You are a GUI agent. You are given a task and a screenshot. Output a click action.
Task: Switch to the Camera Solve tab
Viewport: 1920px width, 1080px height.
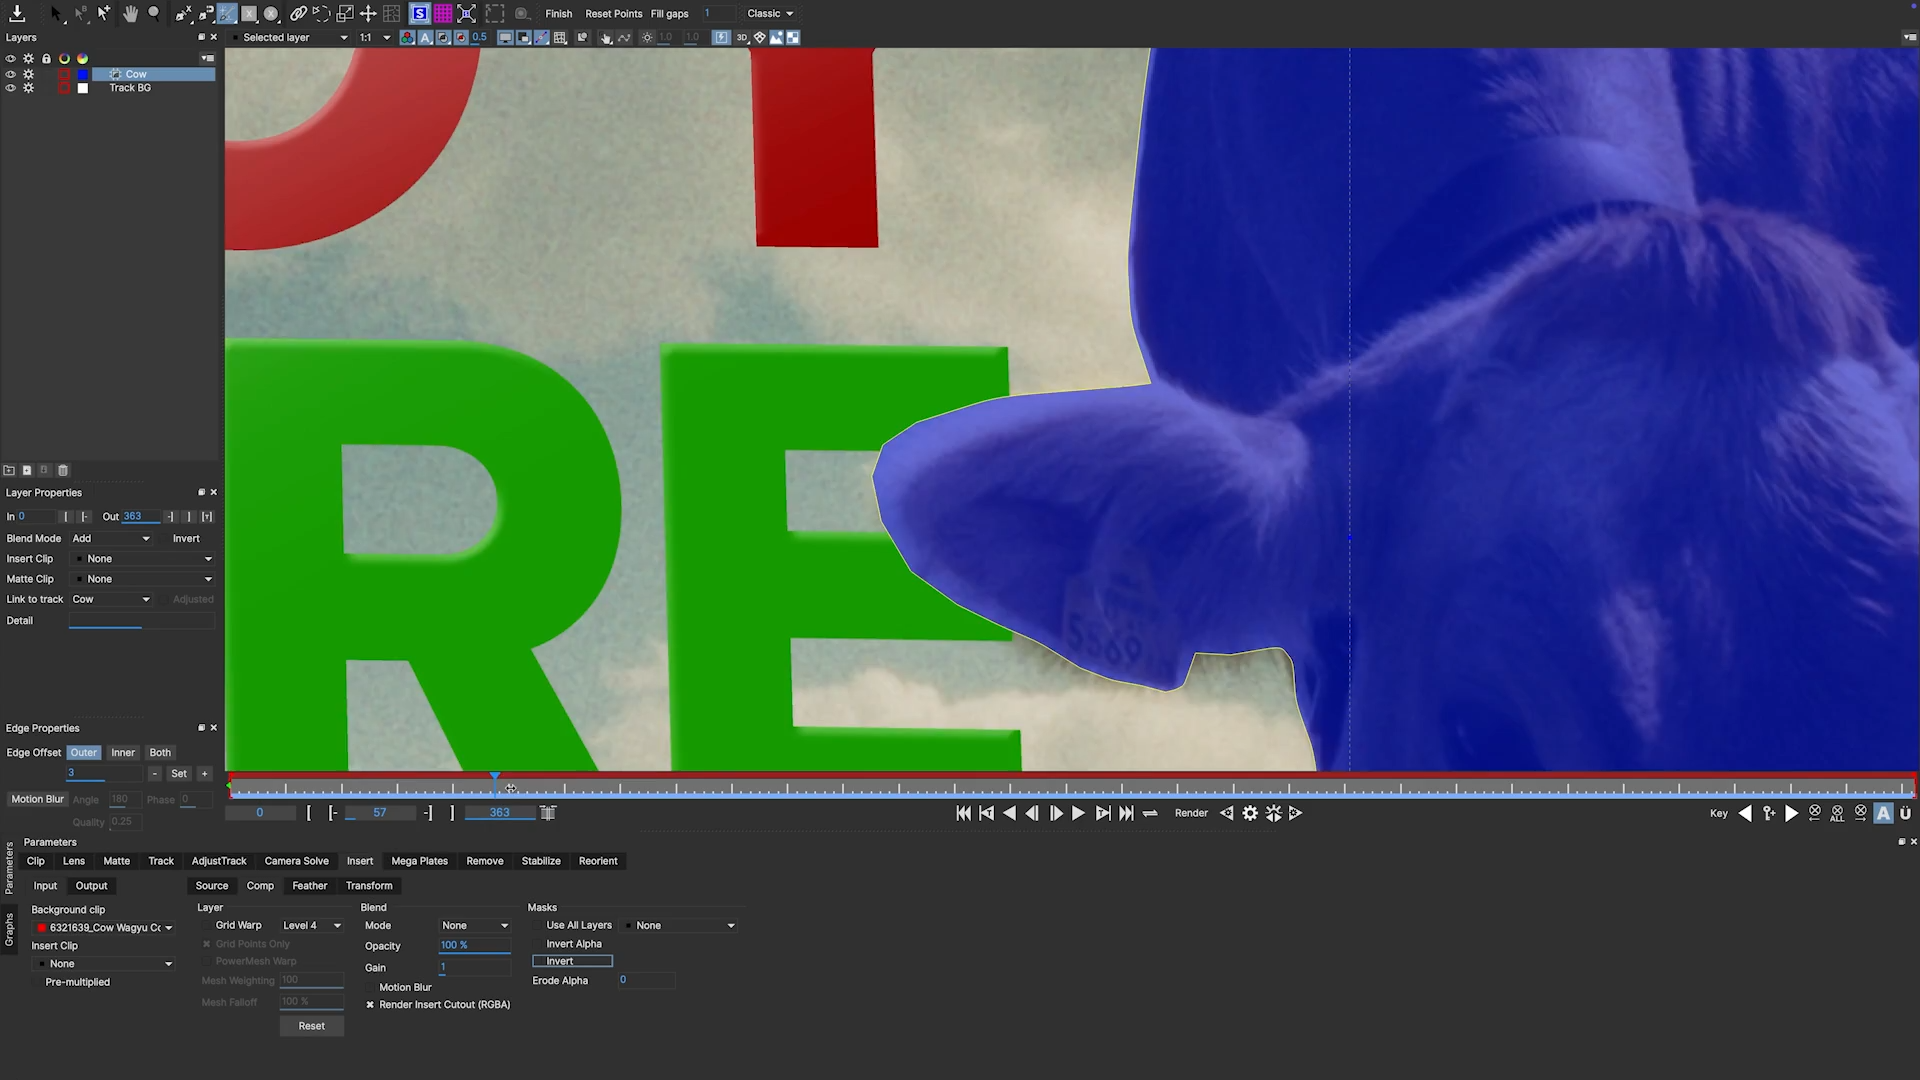296,860
